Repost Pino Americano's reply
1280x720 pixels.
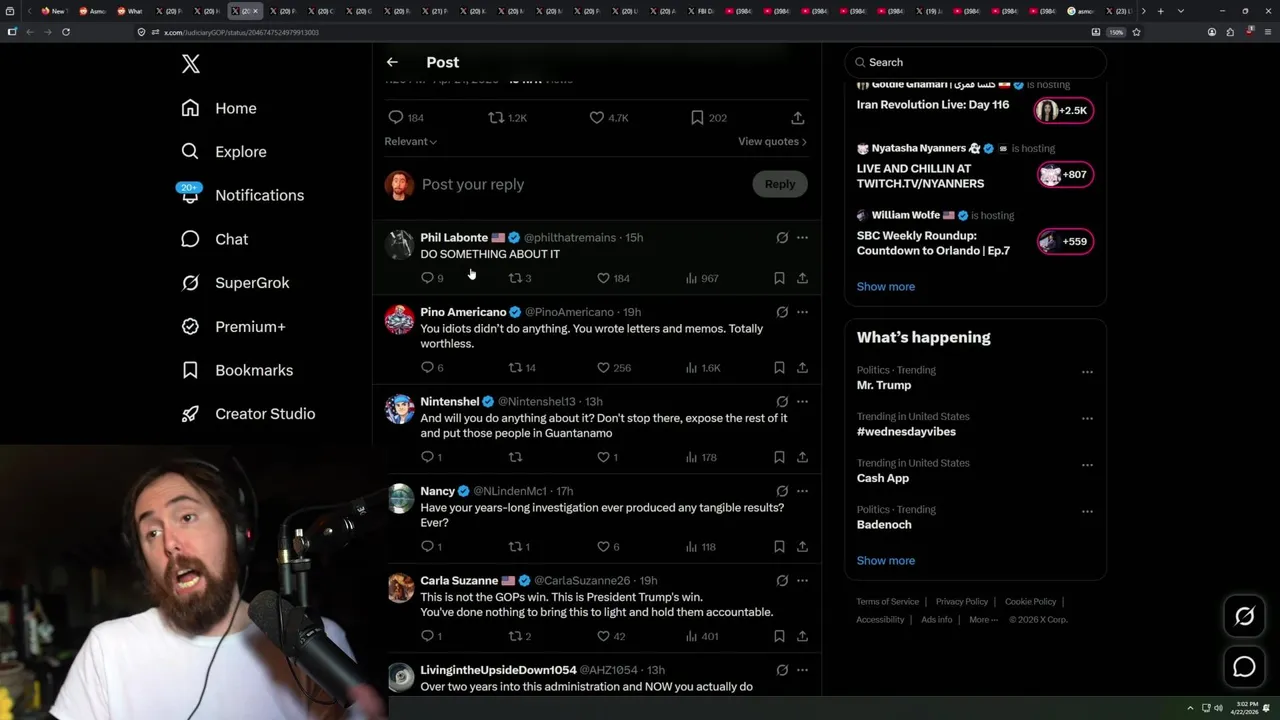[516, 368]
